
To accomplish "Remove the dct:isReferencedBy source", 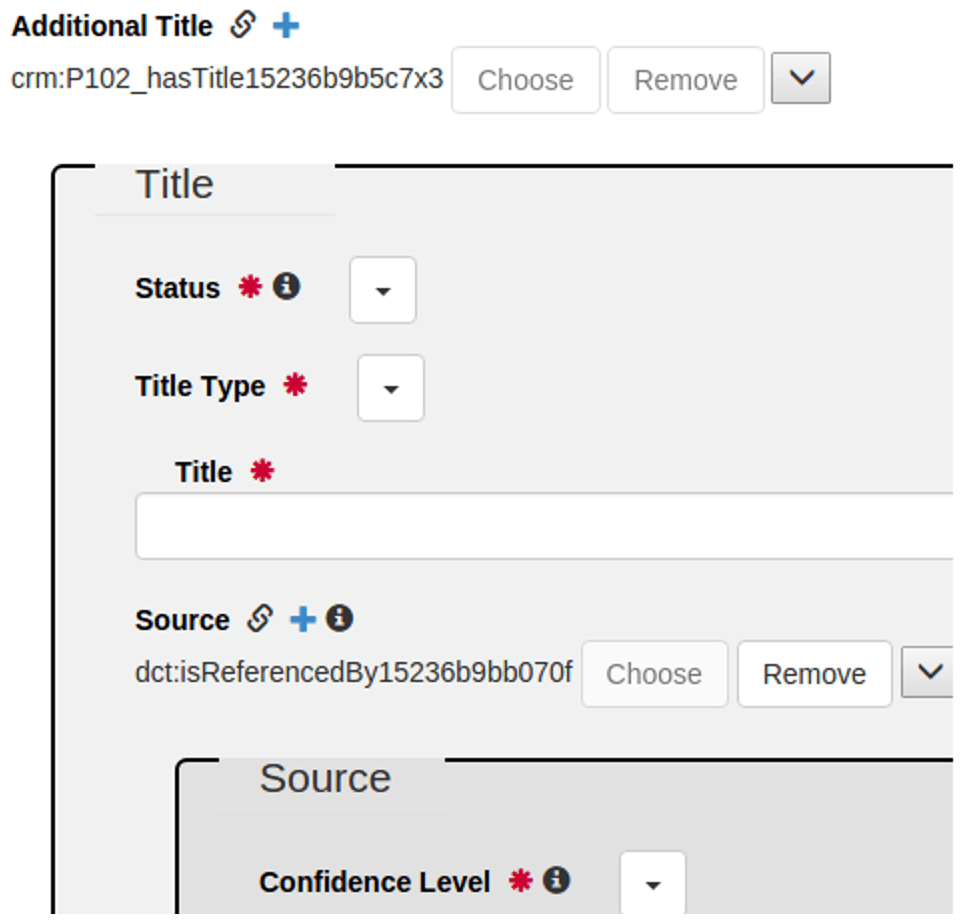I will [x=814, y=674].
